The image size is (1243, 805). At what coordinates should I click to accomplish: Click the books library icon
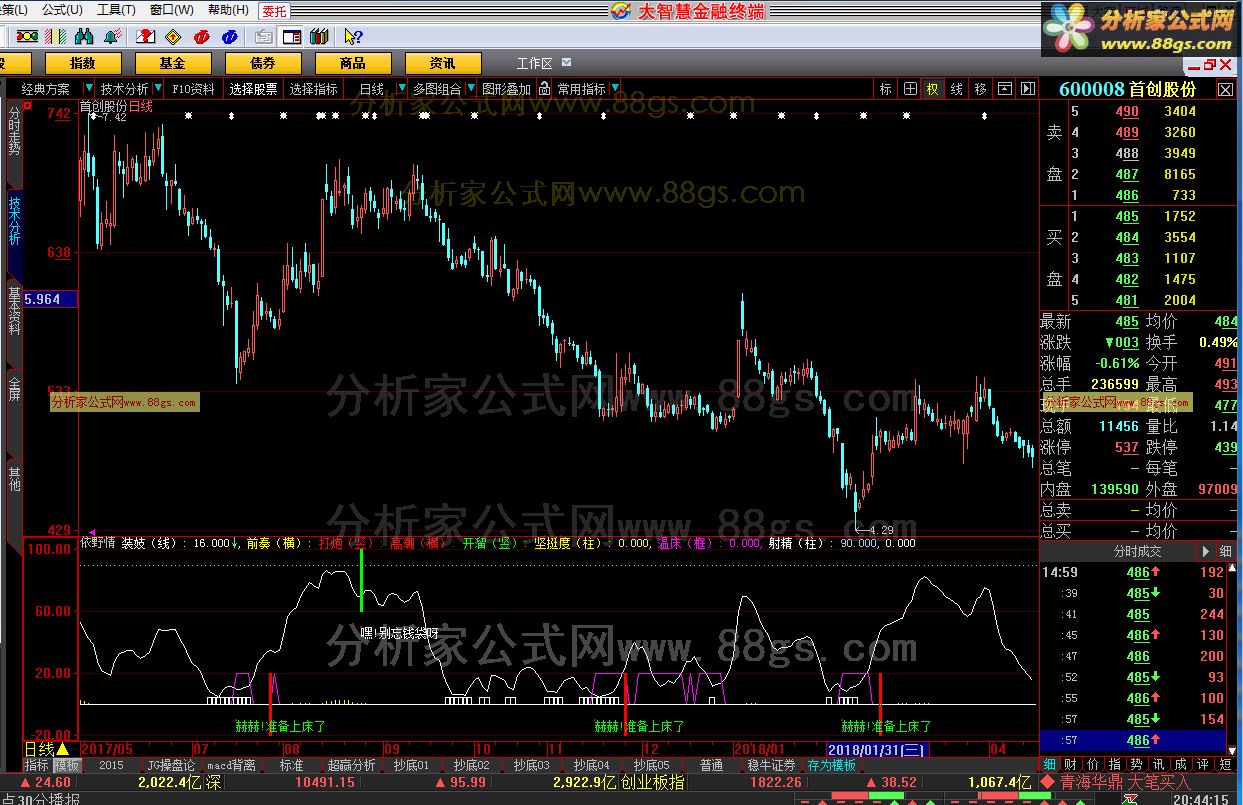point(319,37)
